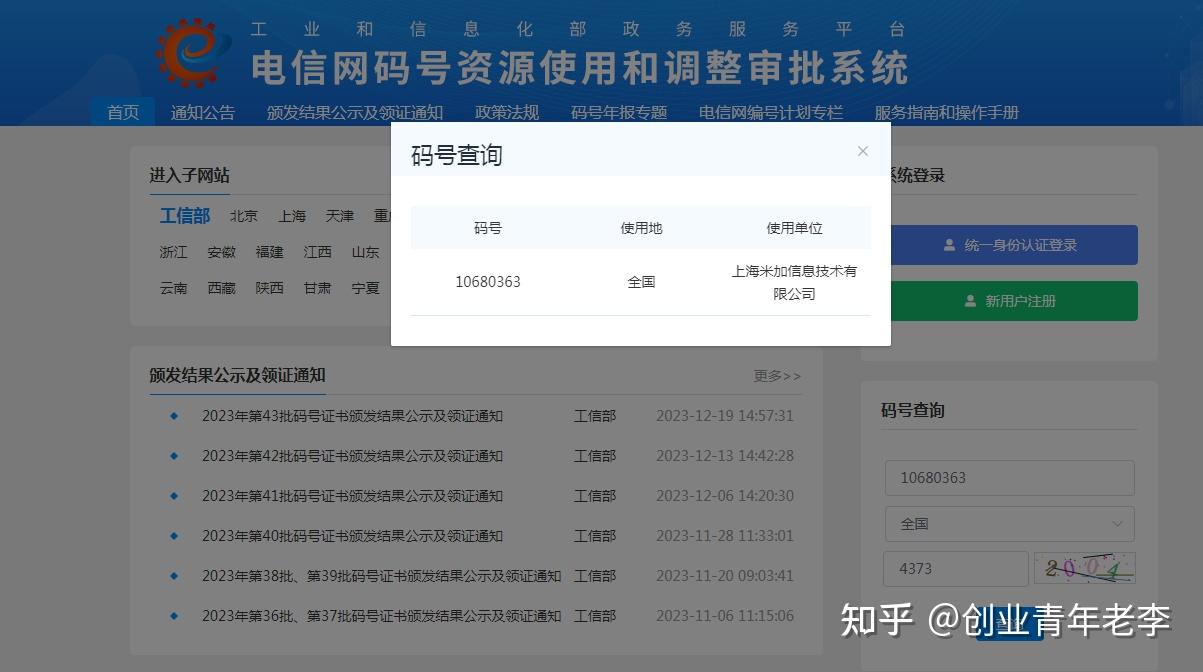
Task: Click the 码号 input field containing 10680363
Action: (1010, 478)
